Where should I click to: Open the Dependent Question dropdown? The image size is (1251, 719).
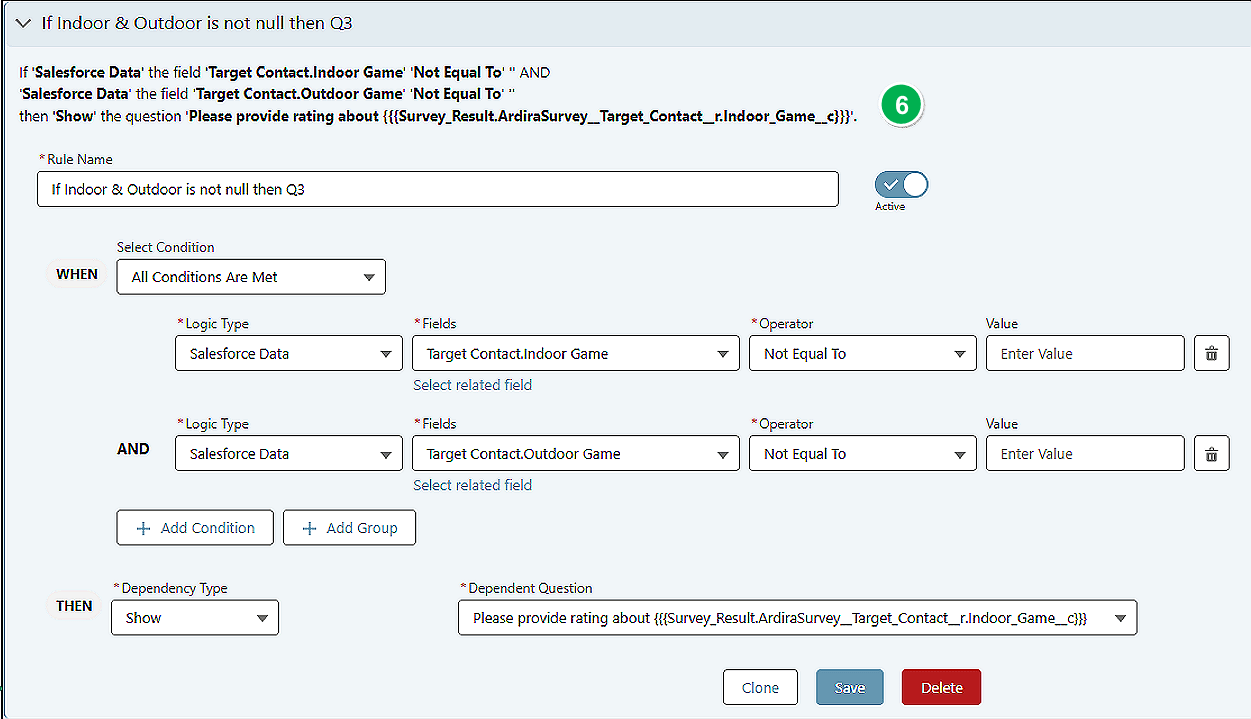click(797, 618)
